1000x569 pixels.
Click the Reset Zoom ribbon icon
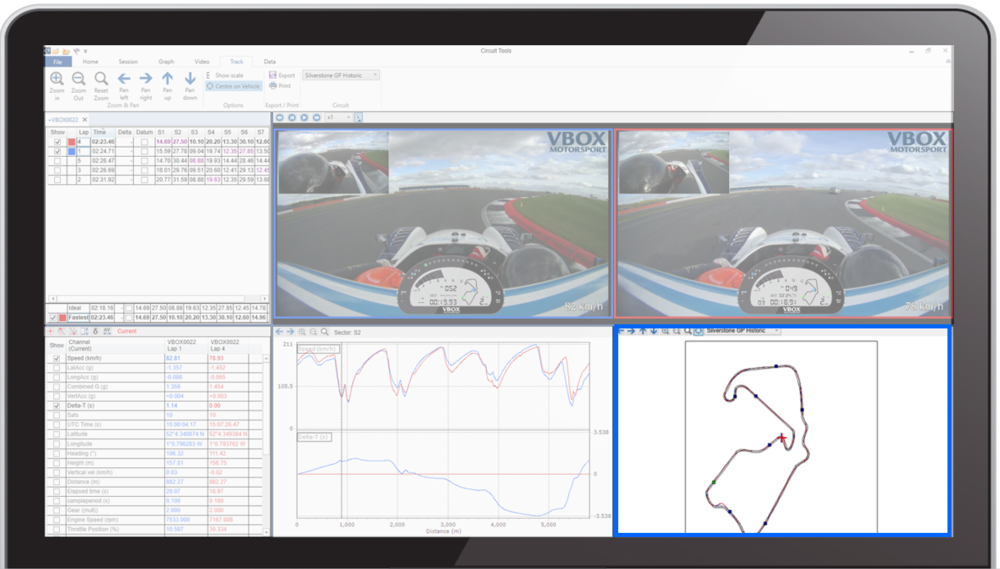(101, 79)
